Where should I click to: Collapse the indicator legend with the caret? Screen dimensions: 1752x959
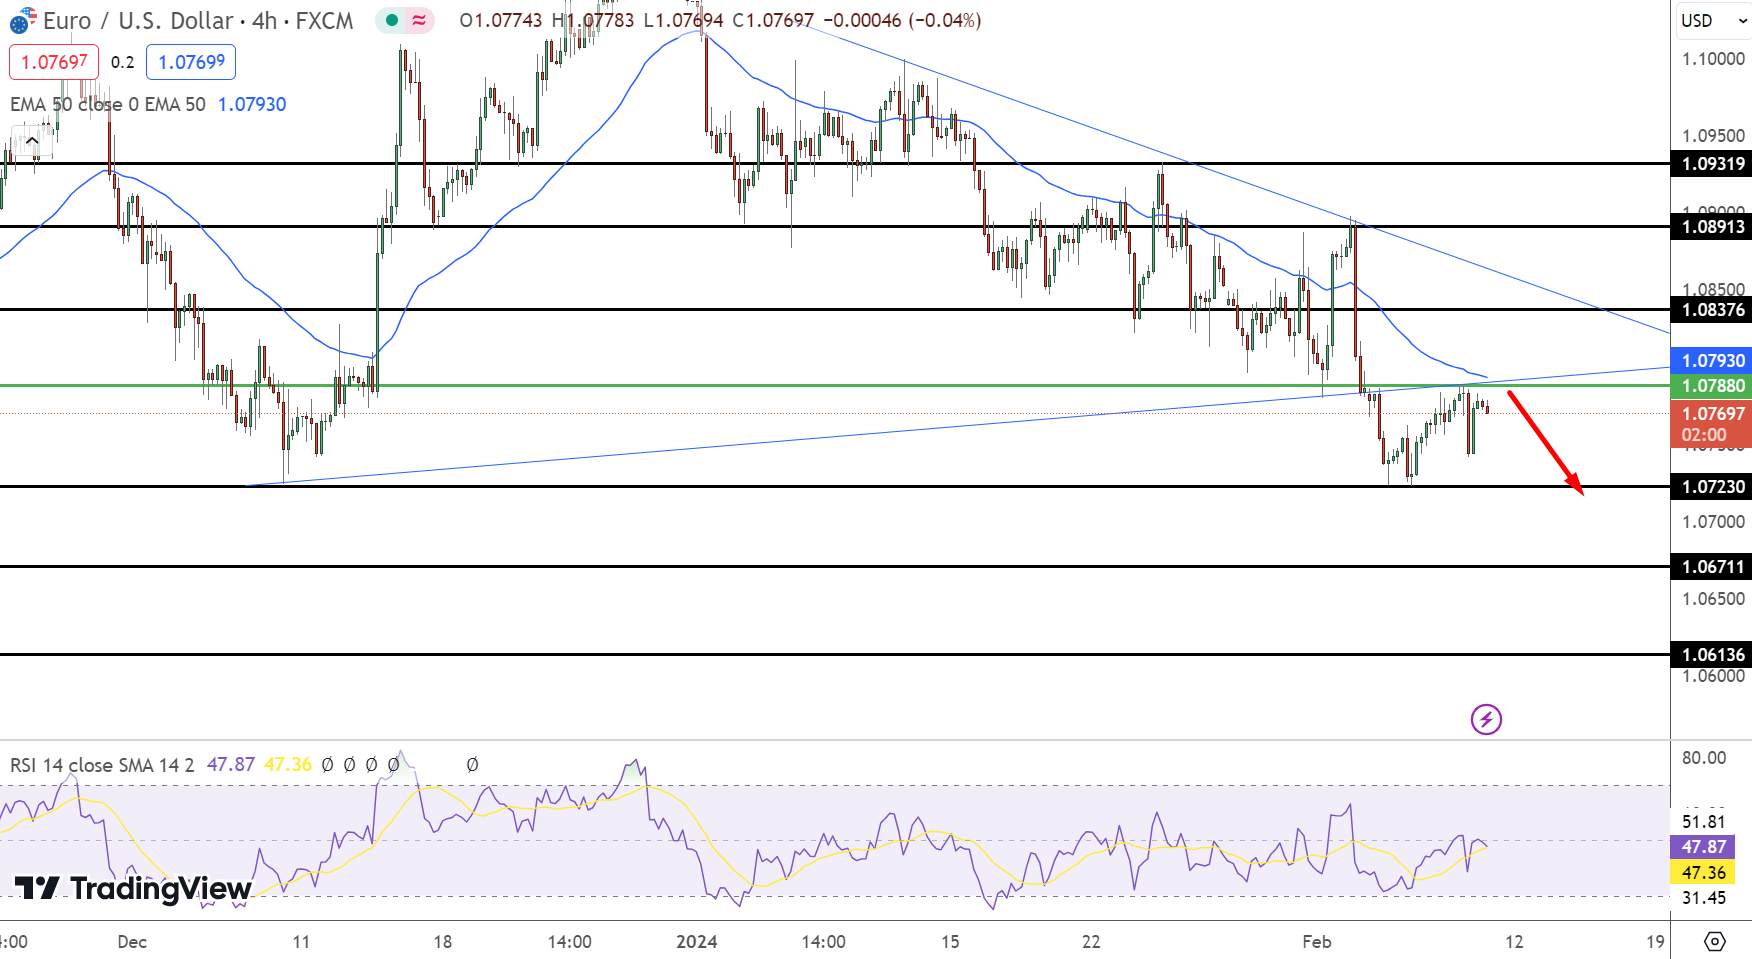[x=32, y=141]
